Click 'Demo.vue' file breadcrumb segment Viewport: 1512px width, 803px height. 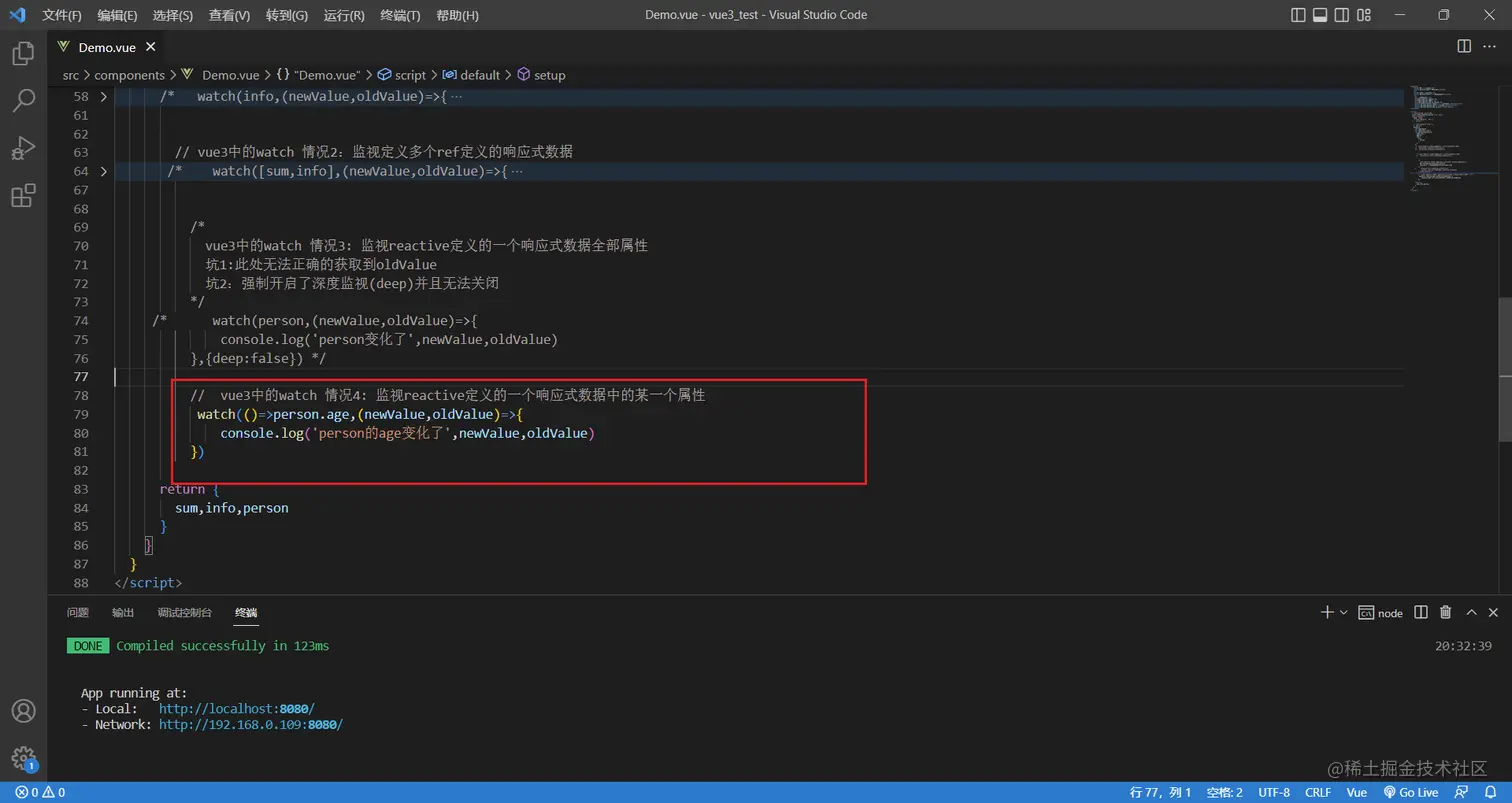click(x=220, y=75)
